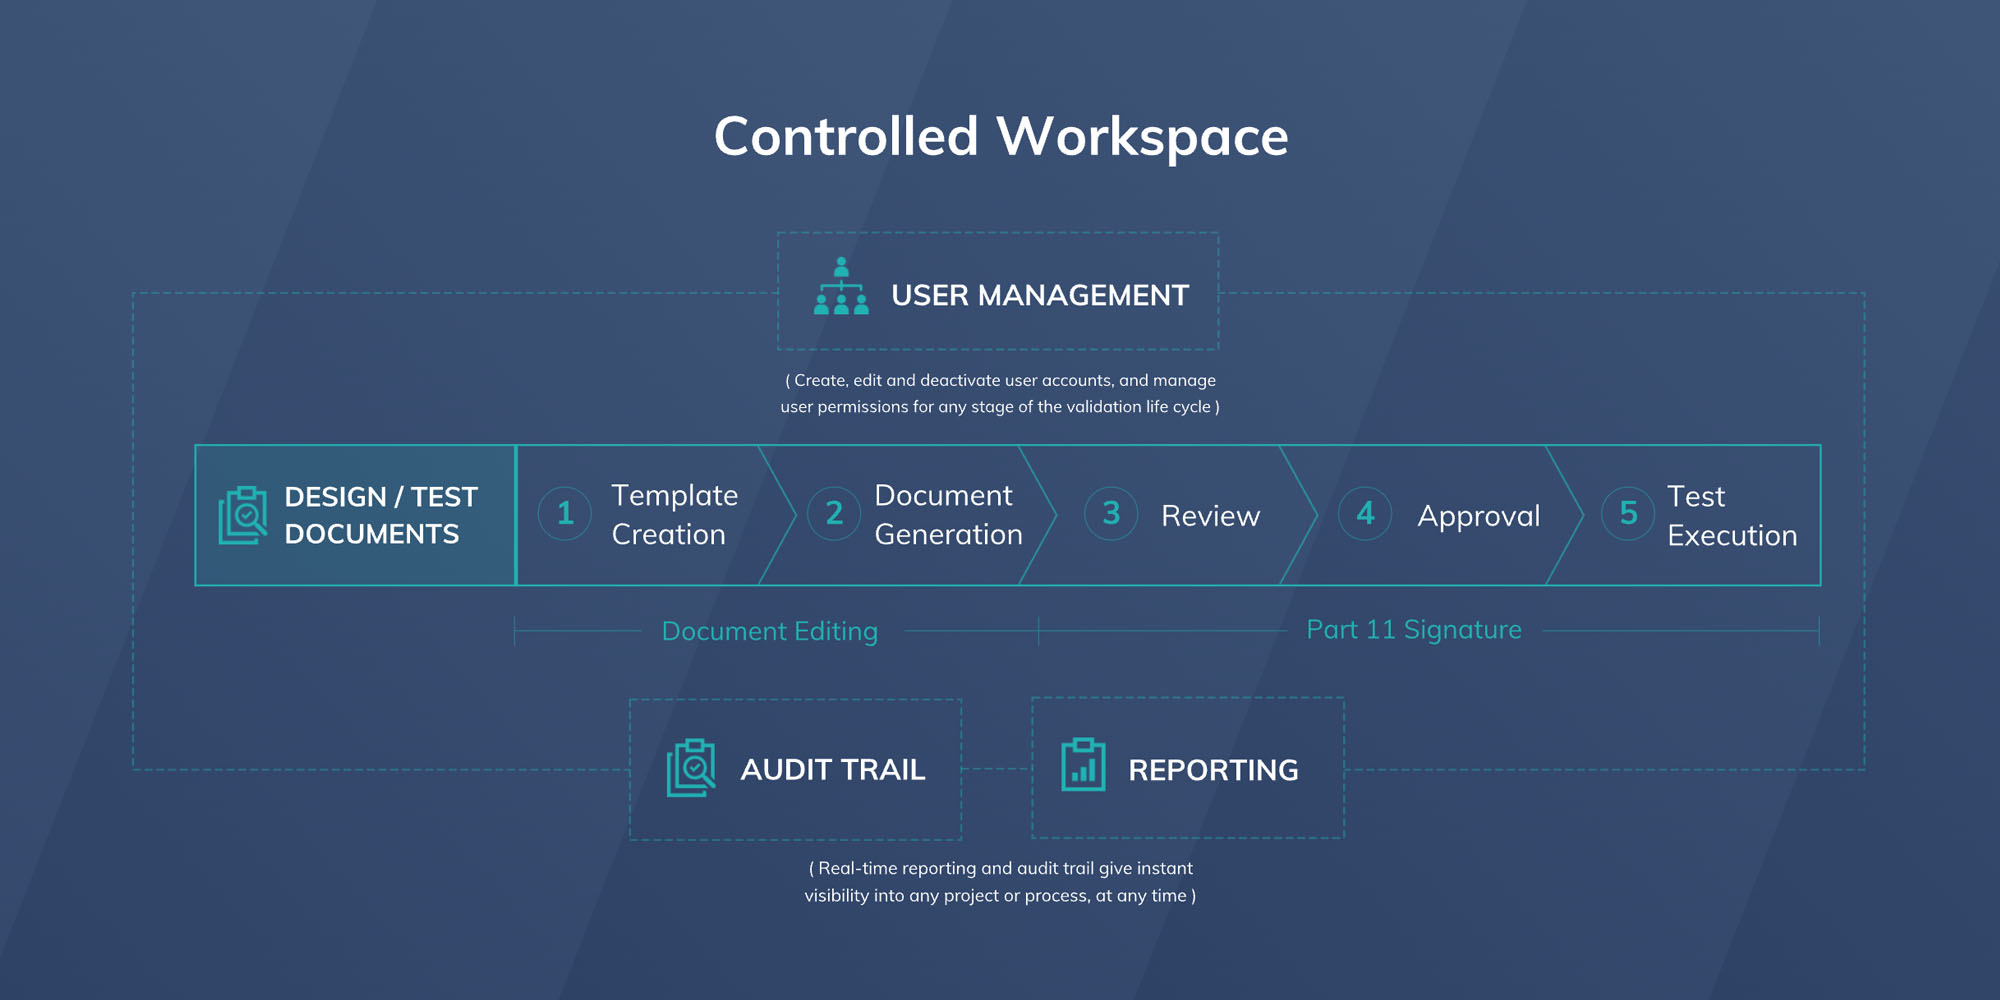The width and height of the screenshot is (2000, 1000).
Task: Select step number 4 circle
Action: click(1365, 513)
